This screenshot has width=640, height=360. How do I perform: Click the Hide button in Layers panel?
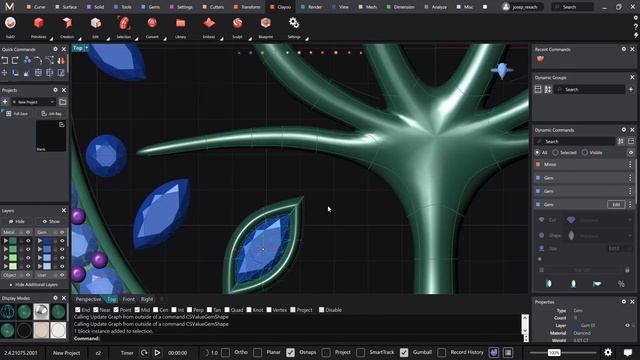coord(17,221)
